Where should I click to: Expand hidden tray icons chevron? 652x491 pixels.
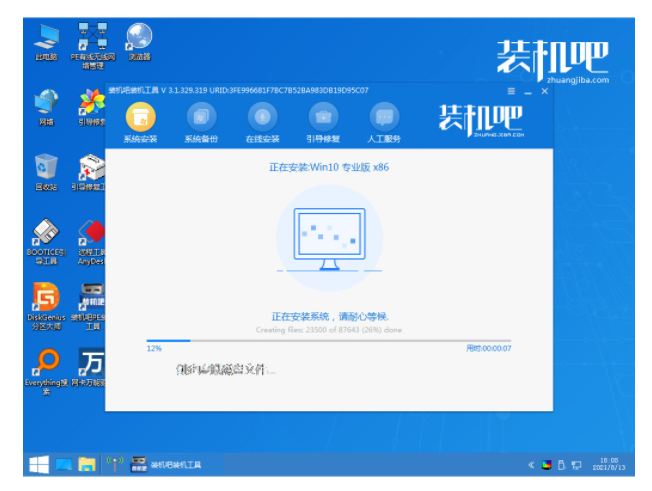[x=531, y=465]
